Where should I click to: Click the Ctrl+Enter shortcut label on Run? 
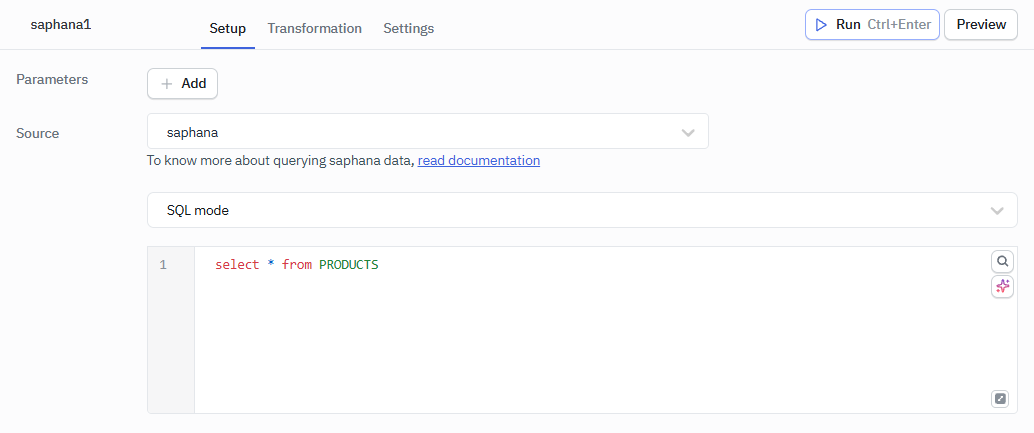point(899,25)
